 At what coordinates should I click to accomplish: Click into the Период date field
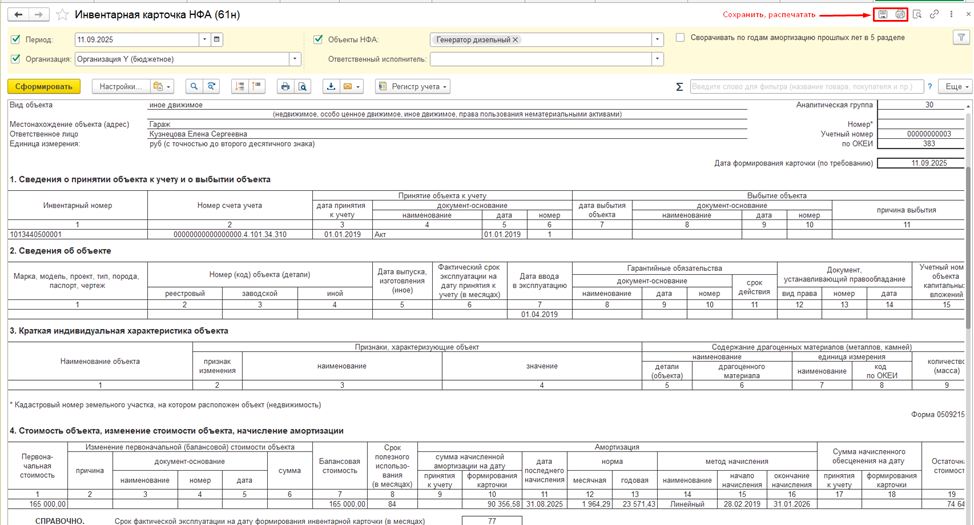(x=137, y=39)
